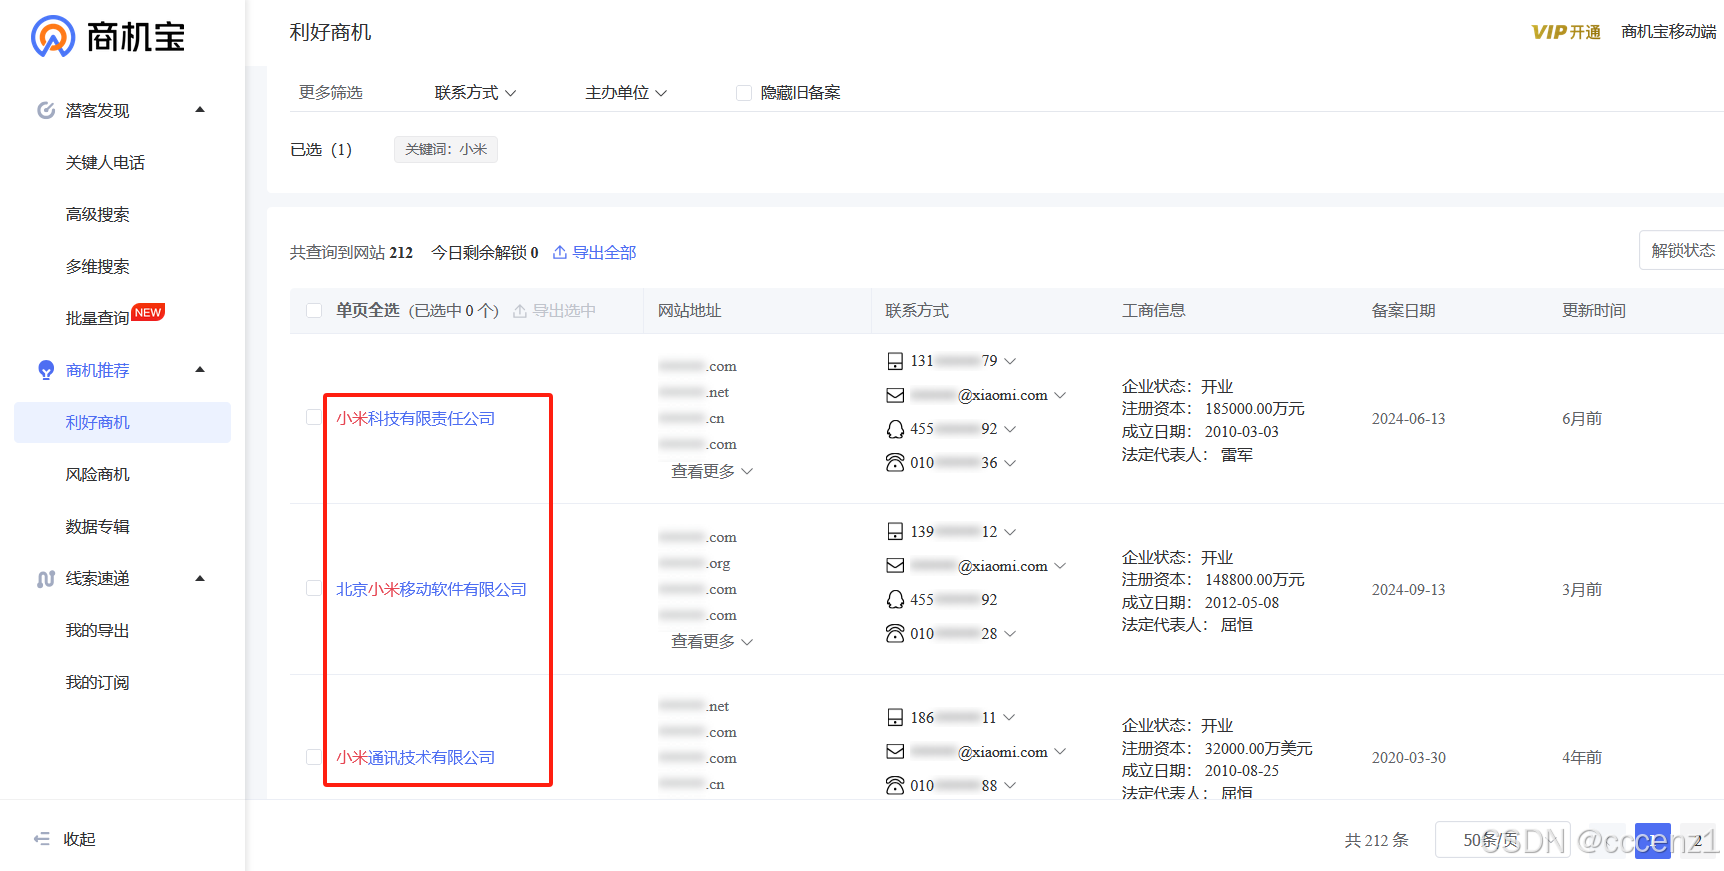Click the 更新时间 column header
Image resolution: width=1724 pixels, height=871 pixels.
coord(1594,311)
